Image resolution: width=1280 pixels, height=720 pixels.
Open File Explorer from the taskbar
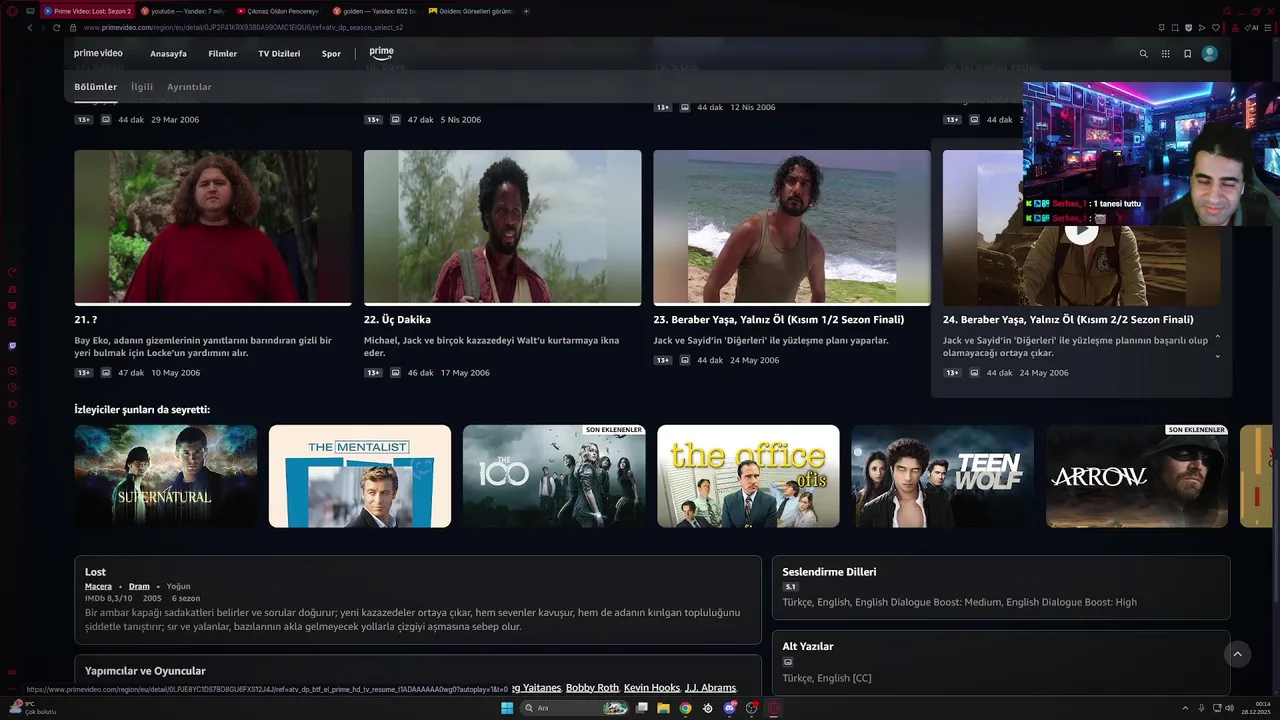(x=663, y=708)
